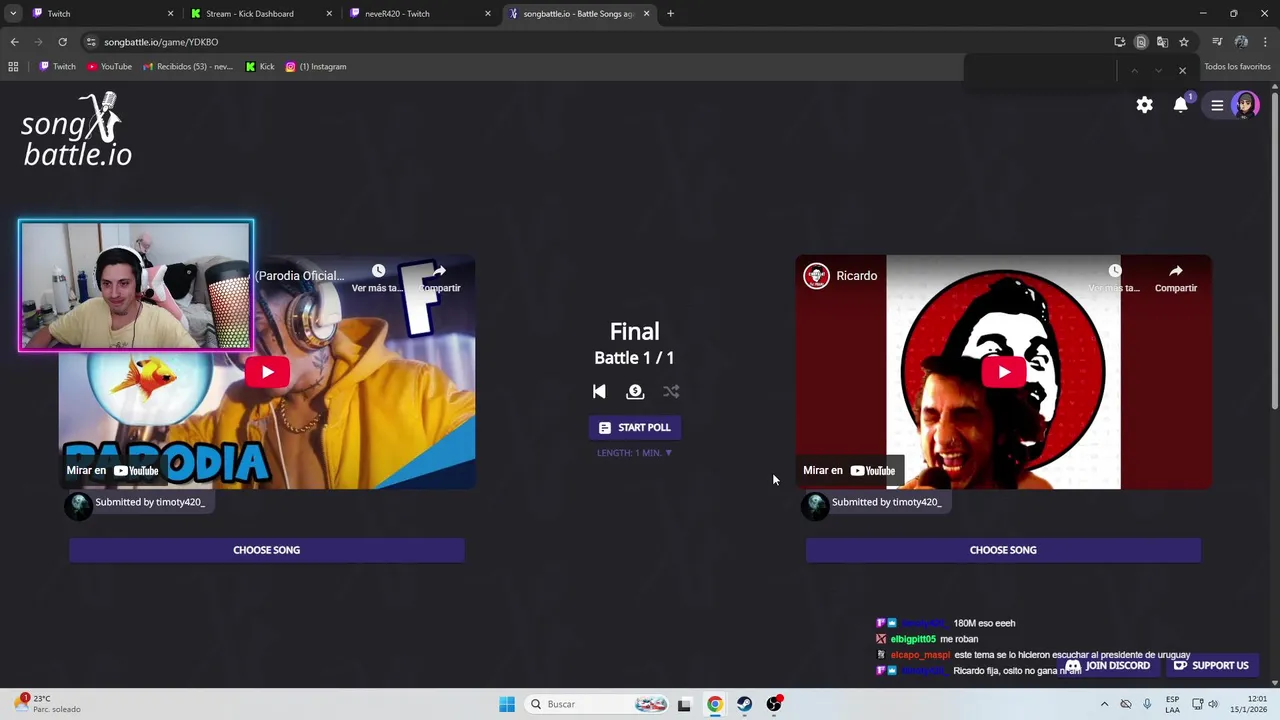The height and width of the screenshot is (720, 1280).
Task: Click the address bar URL
Action: click(x=161, y=42)
